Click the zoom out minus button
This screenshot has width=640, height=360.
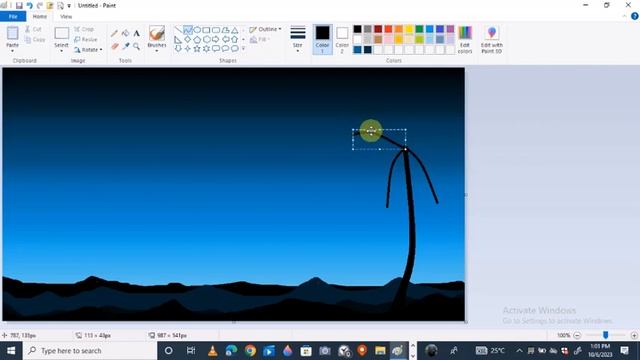pos(577,336)
